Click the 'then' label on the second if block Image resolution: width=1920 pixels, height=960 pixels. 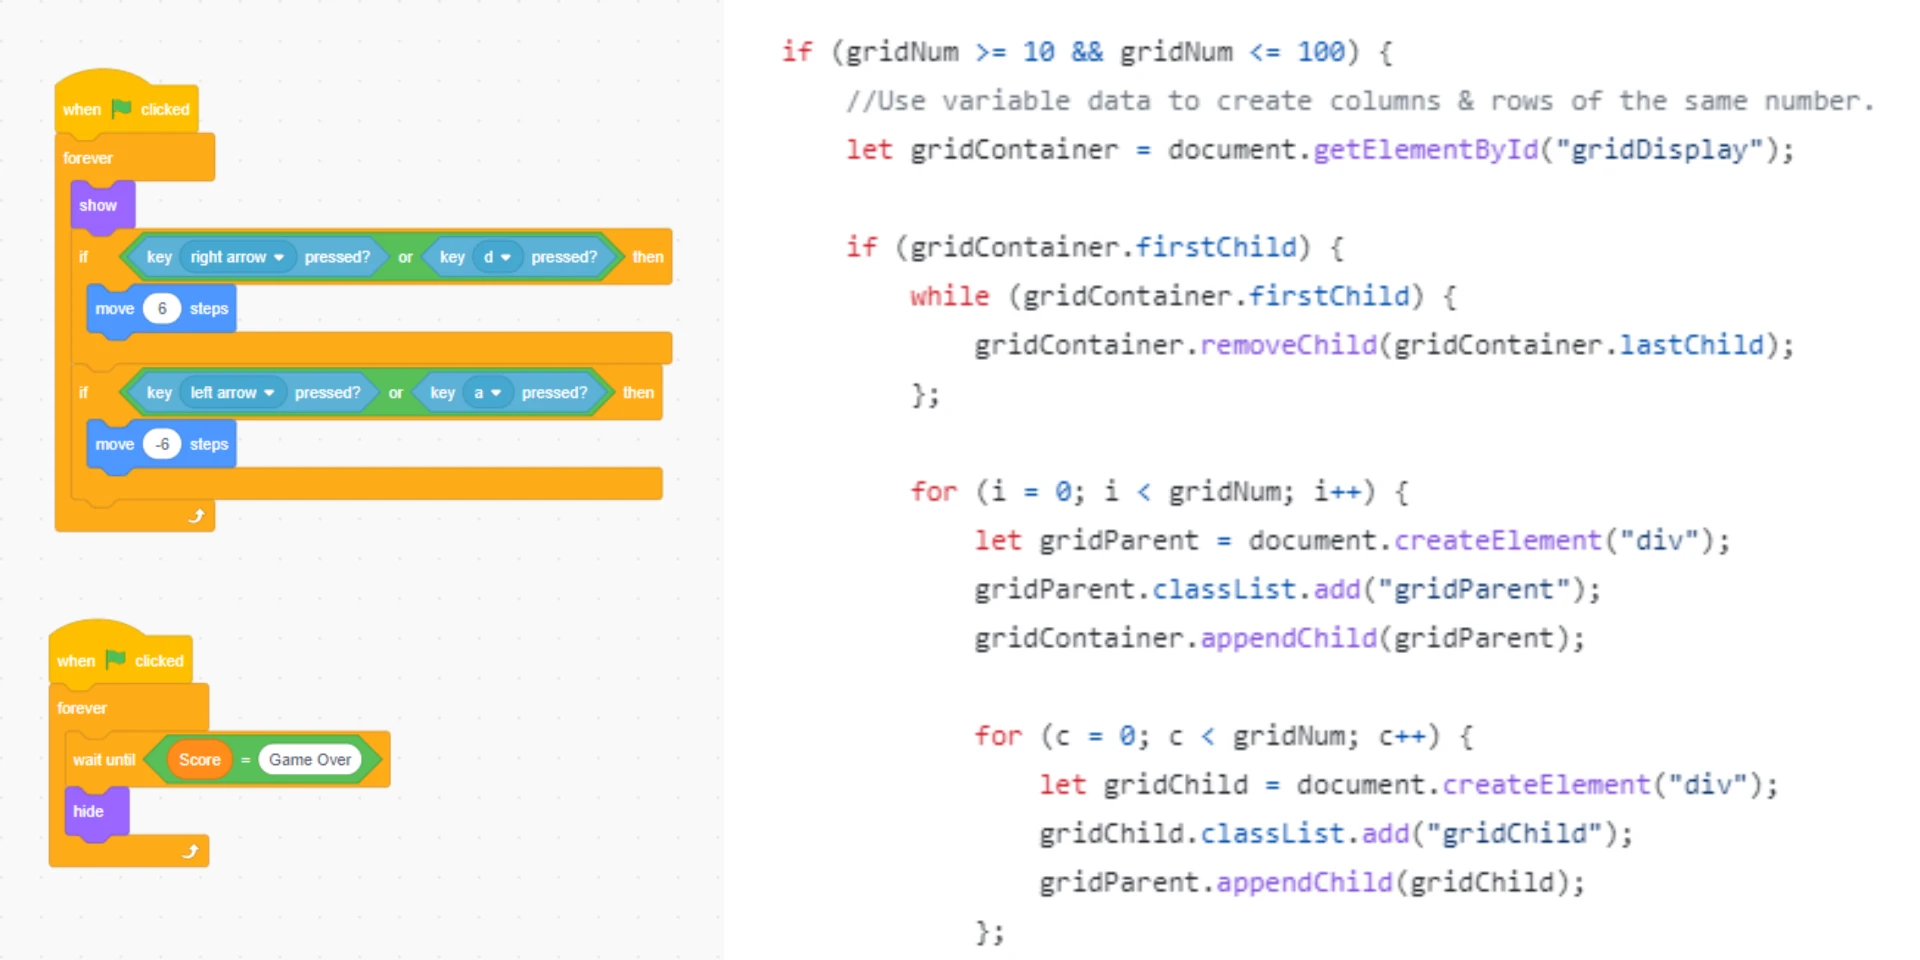pos(638,393)
